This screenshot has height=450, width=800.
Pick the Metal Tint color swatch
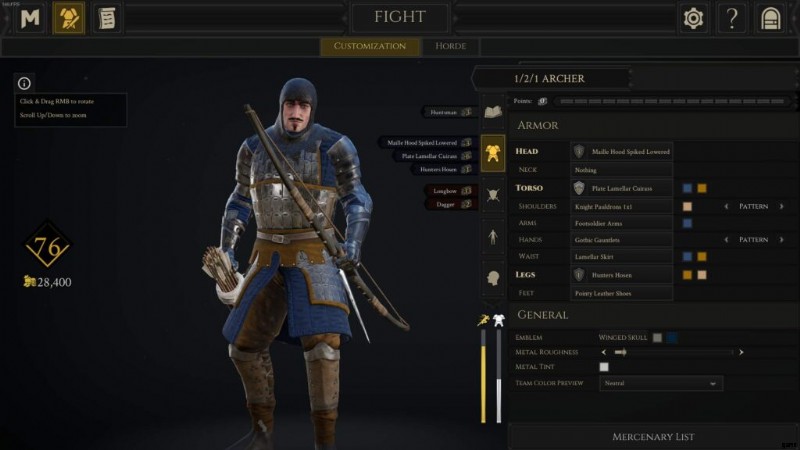coord(604,367)
